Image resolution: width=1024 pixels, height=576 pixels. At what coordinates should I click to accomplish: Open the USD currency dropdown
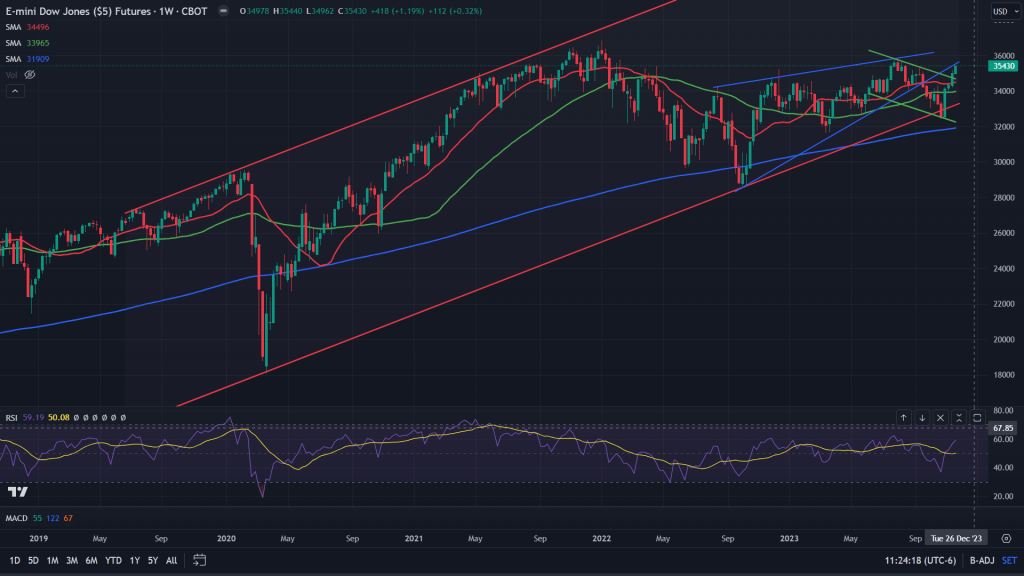1000,12
